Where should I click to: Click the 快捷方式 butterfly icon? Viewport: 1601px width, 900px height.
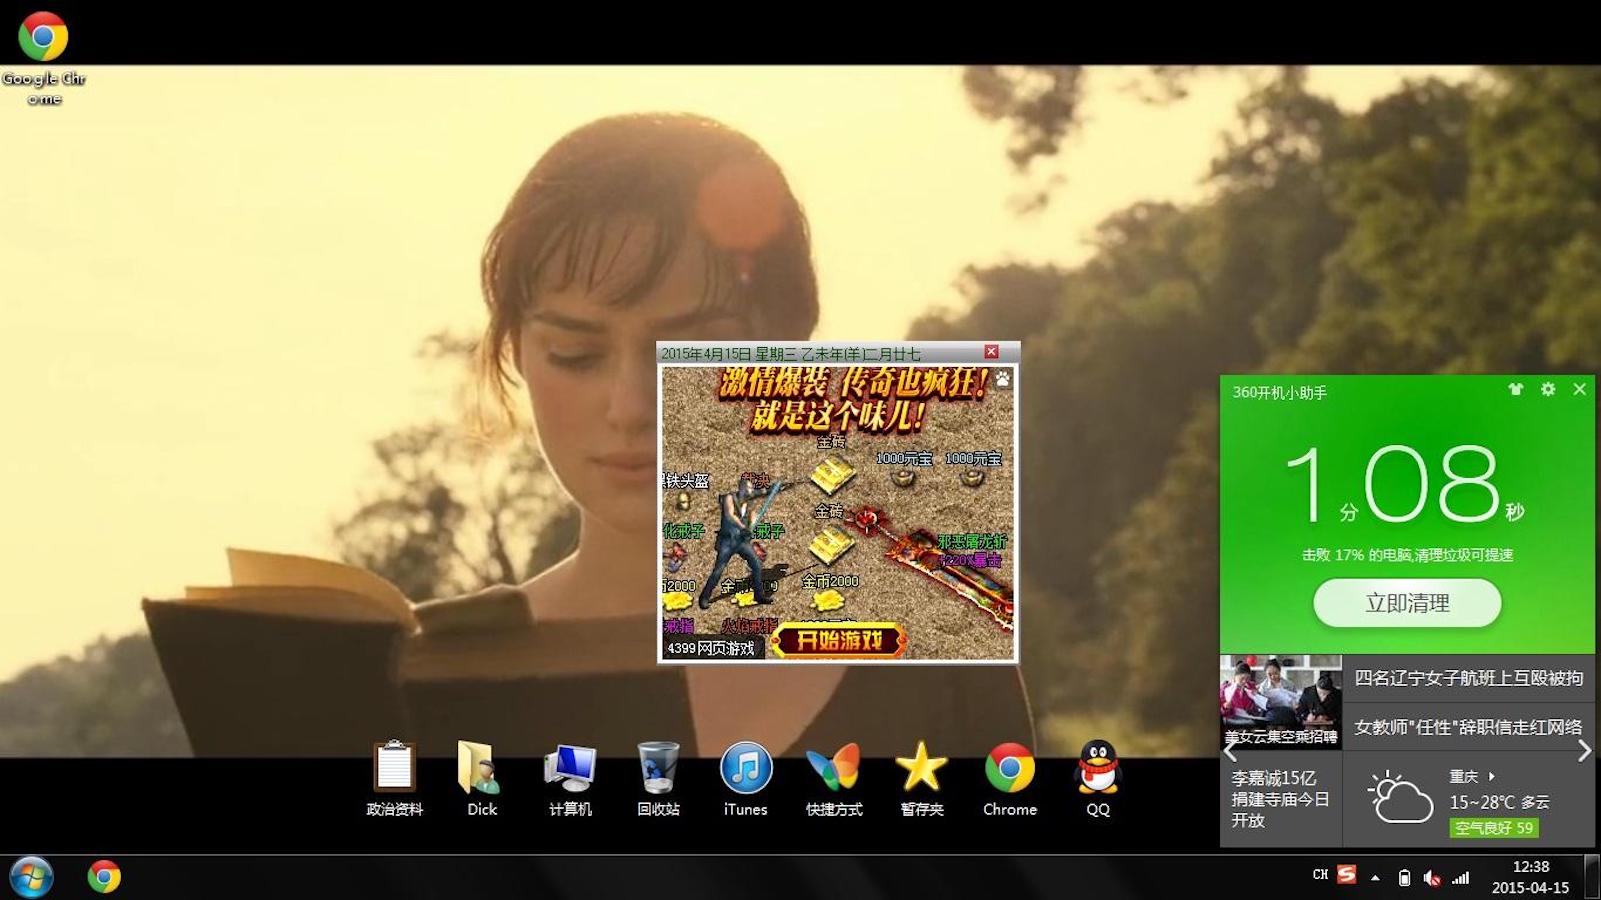click(x=833, y=770)
